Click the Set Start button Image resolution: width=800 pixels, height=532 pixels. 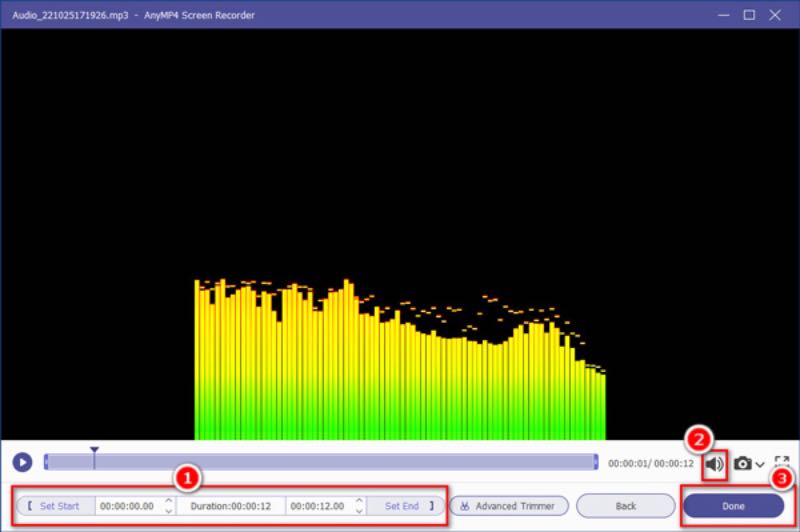56,506
